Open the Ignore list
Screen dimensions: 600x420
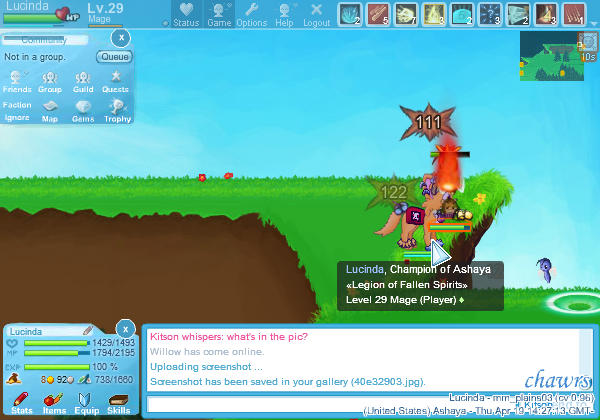(17, 117)
